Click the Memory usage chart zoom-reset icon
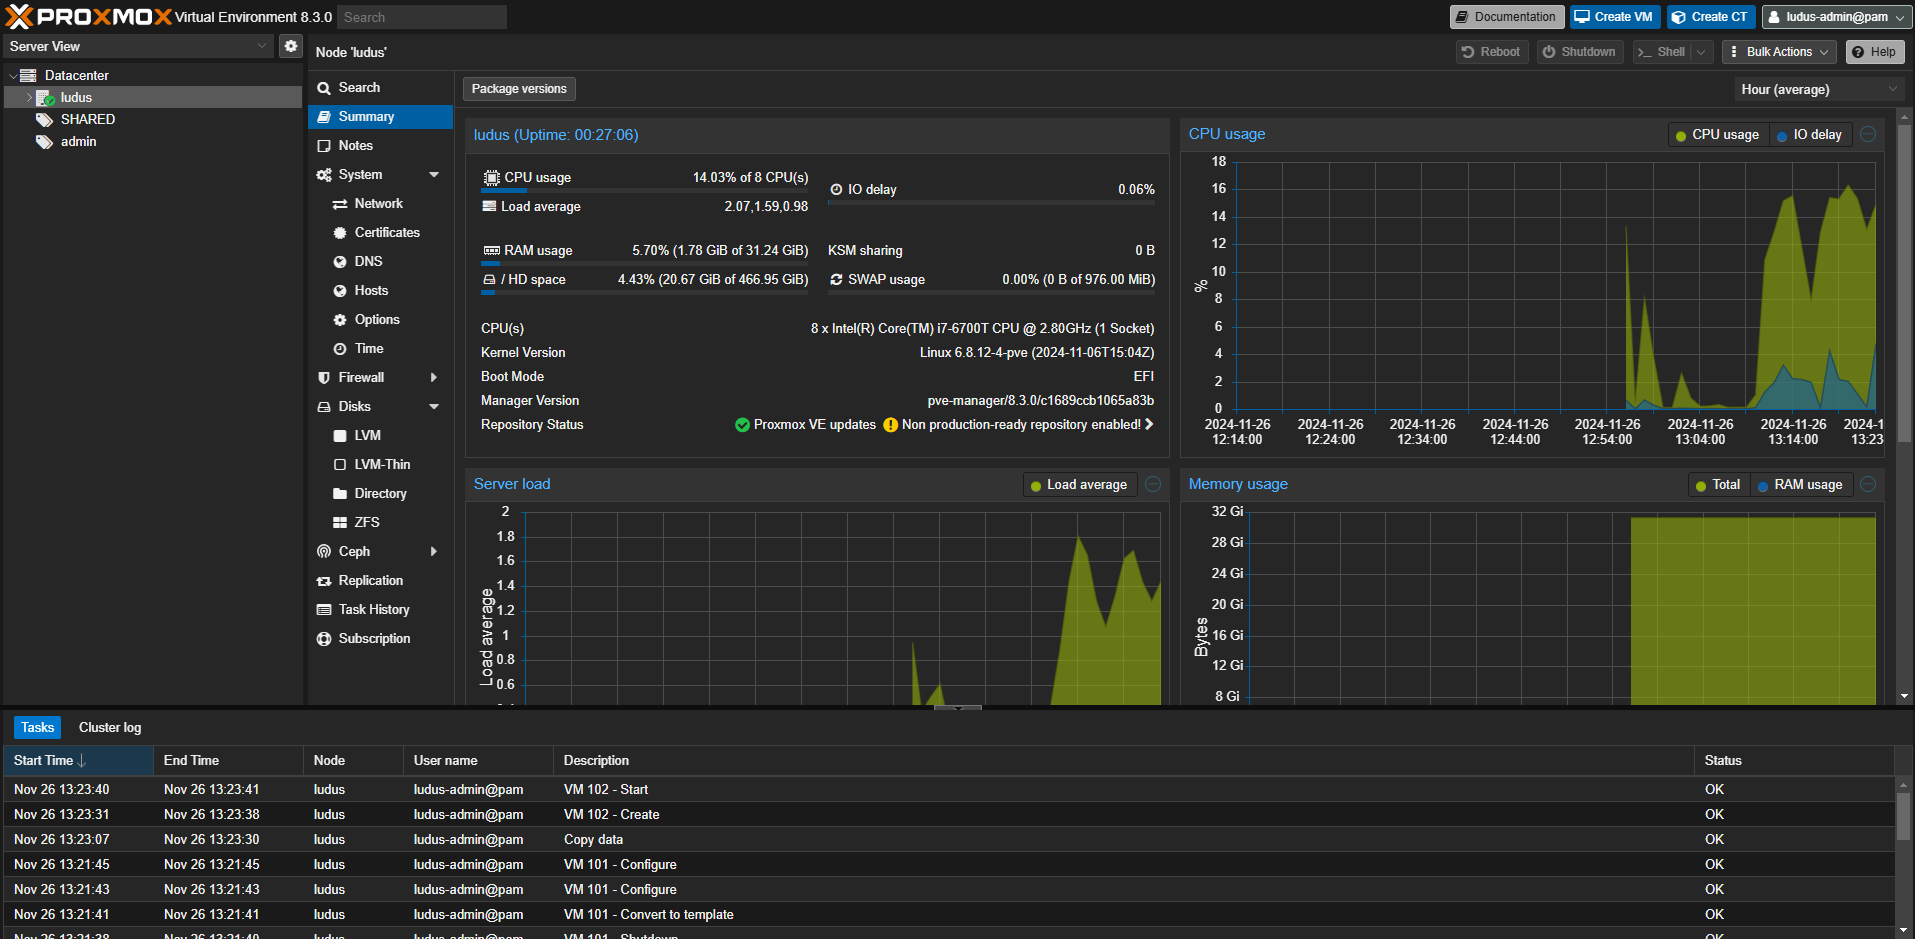This screenshot has height=939, width=1915. coord(1868,484)
